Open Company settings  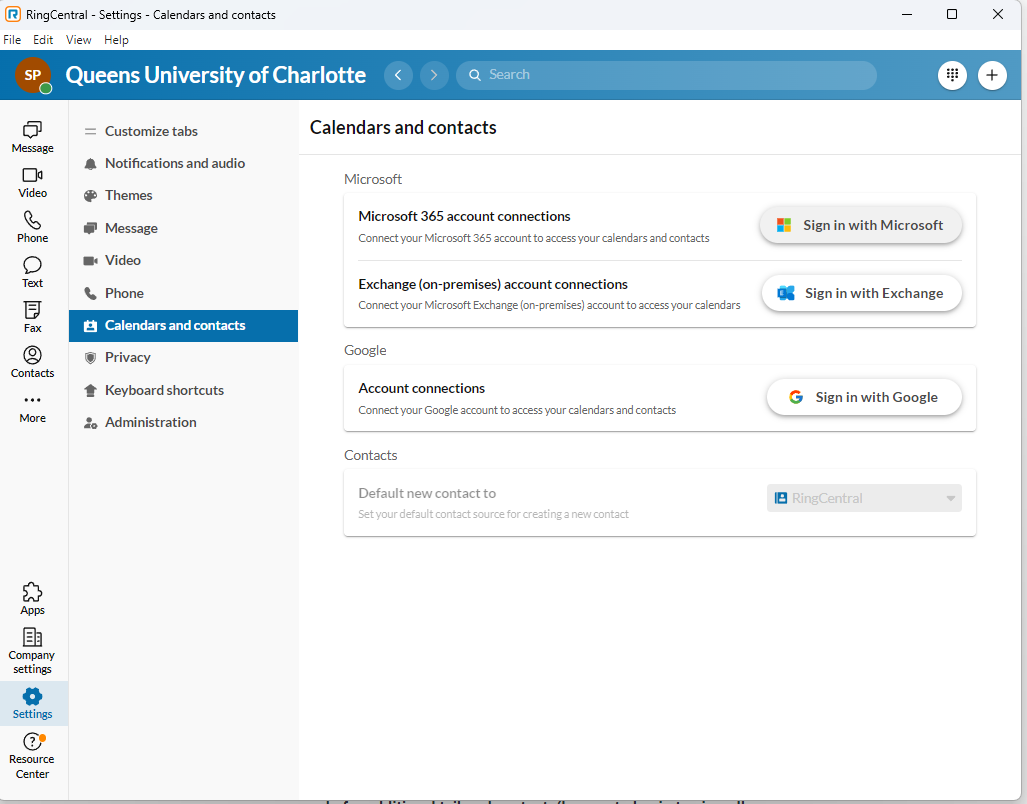click(32, 651)
